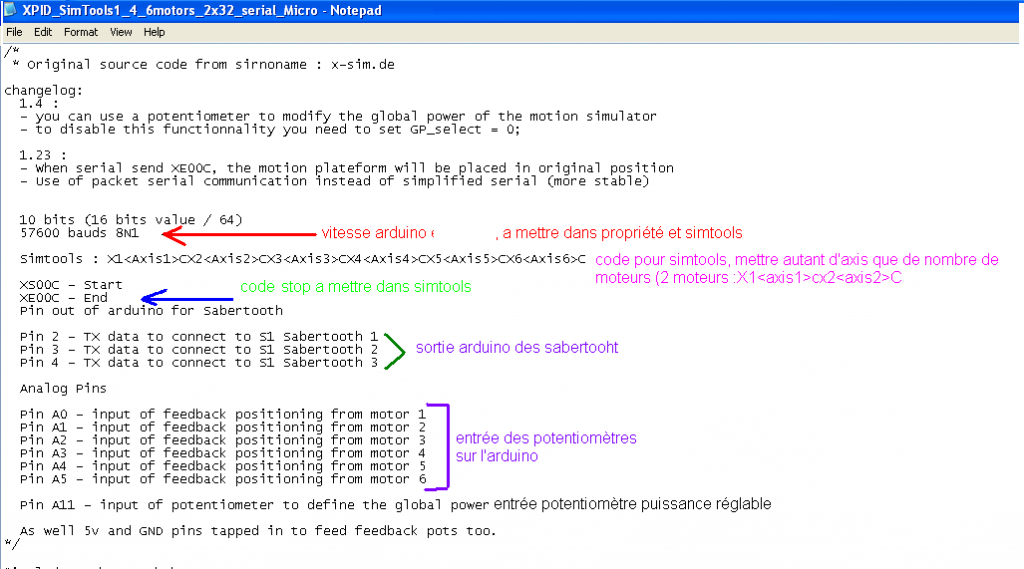
Task: Click the green 'code stop a mettre dans simtools' note
Action: (355, 287)
